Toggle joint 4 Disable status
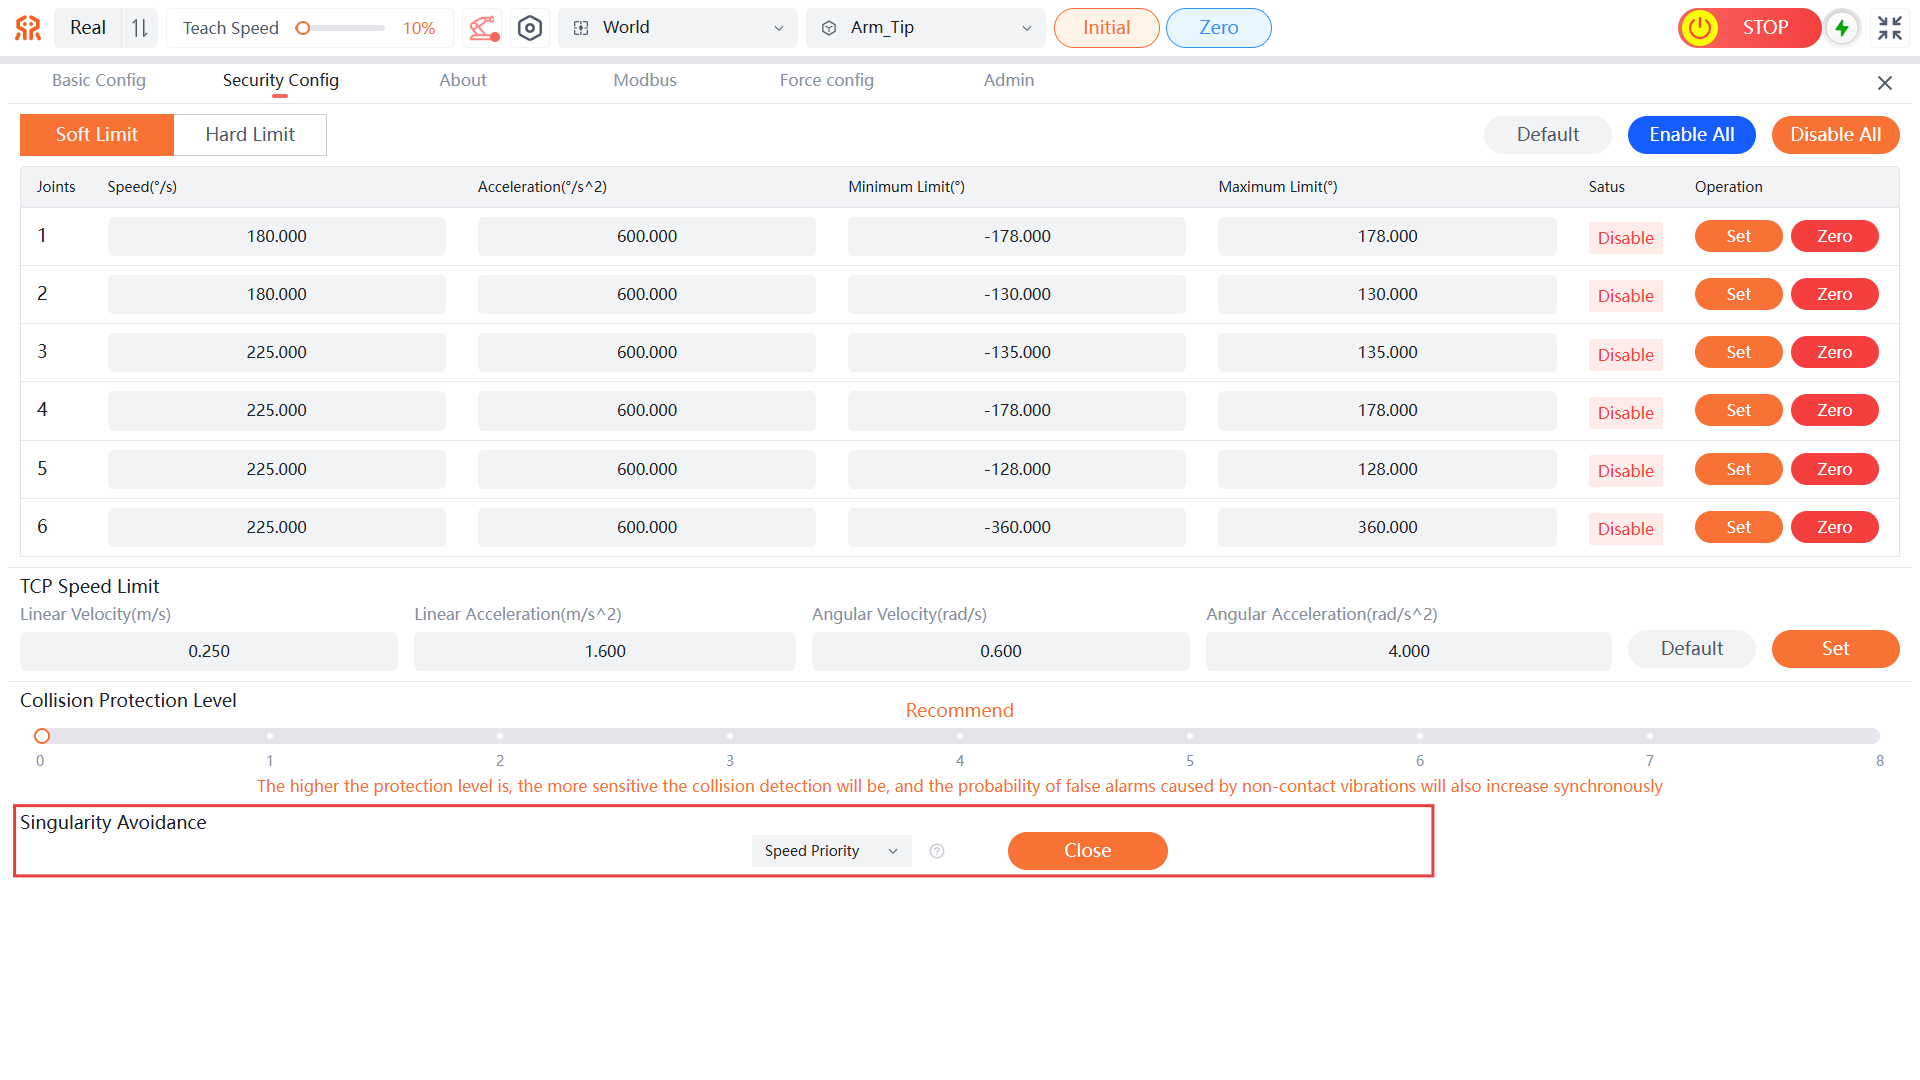 (x=1625, y=413)
